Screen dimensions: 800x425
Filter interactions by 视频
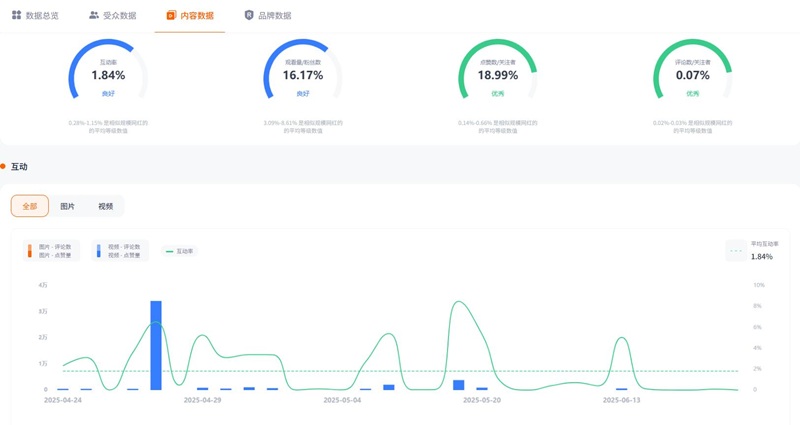[106, 206]
